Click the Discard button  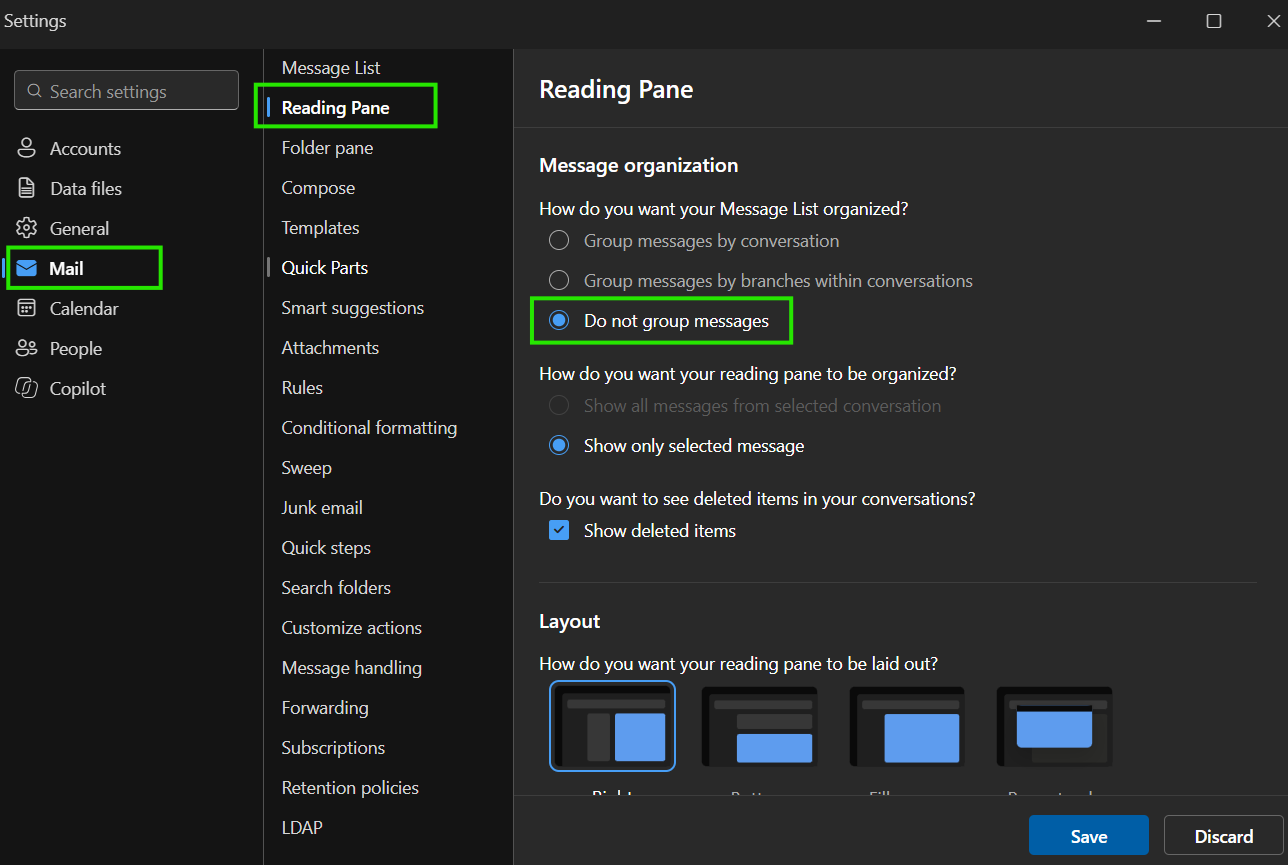1224,836
